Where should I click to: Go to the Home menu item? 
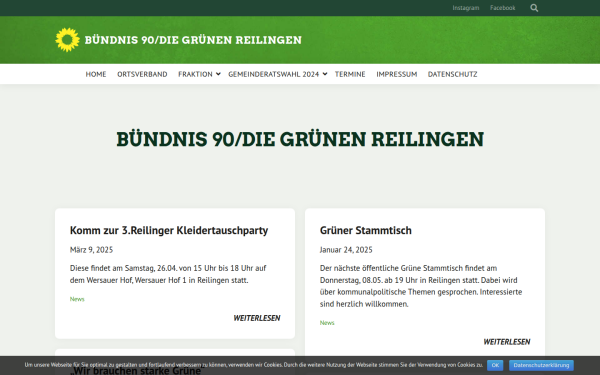[x=96, y=74]
